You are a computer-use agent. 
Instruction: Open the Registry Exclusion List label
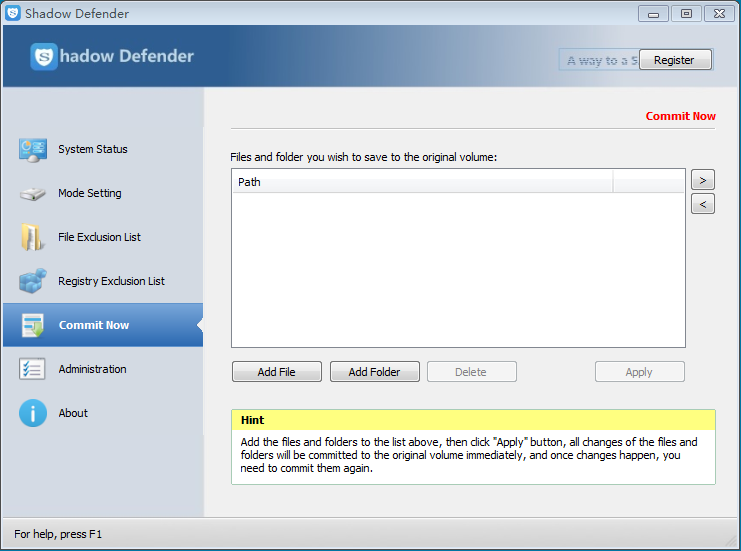111,282
